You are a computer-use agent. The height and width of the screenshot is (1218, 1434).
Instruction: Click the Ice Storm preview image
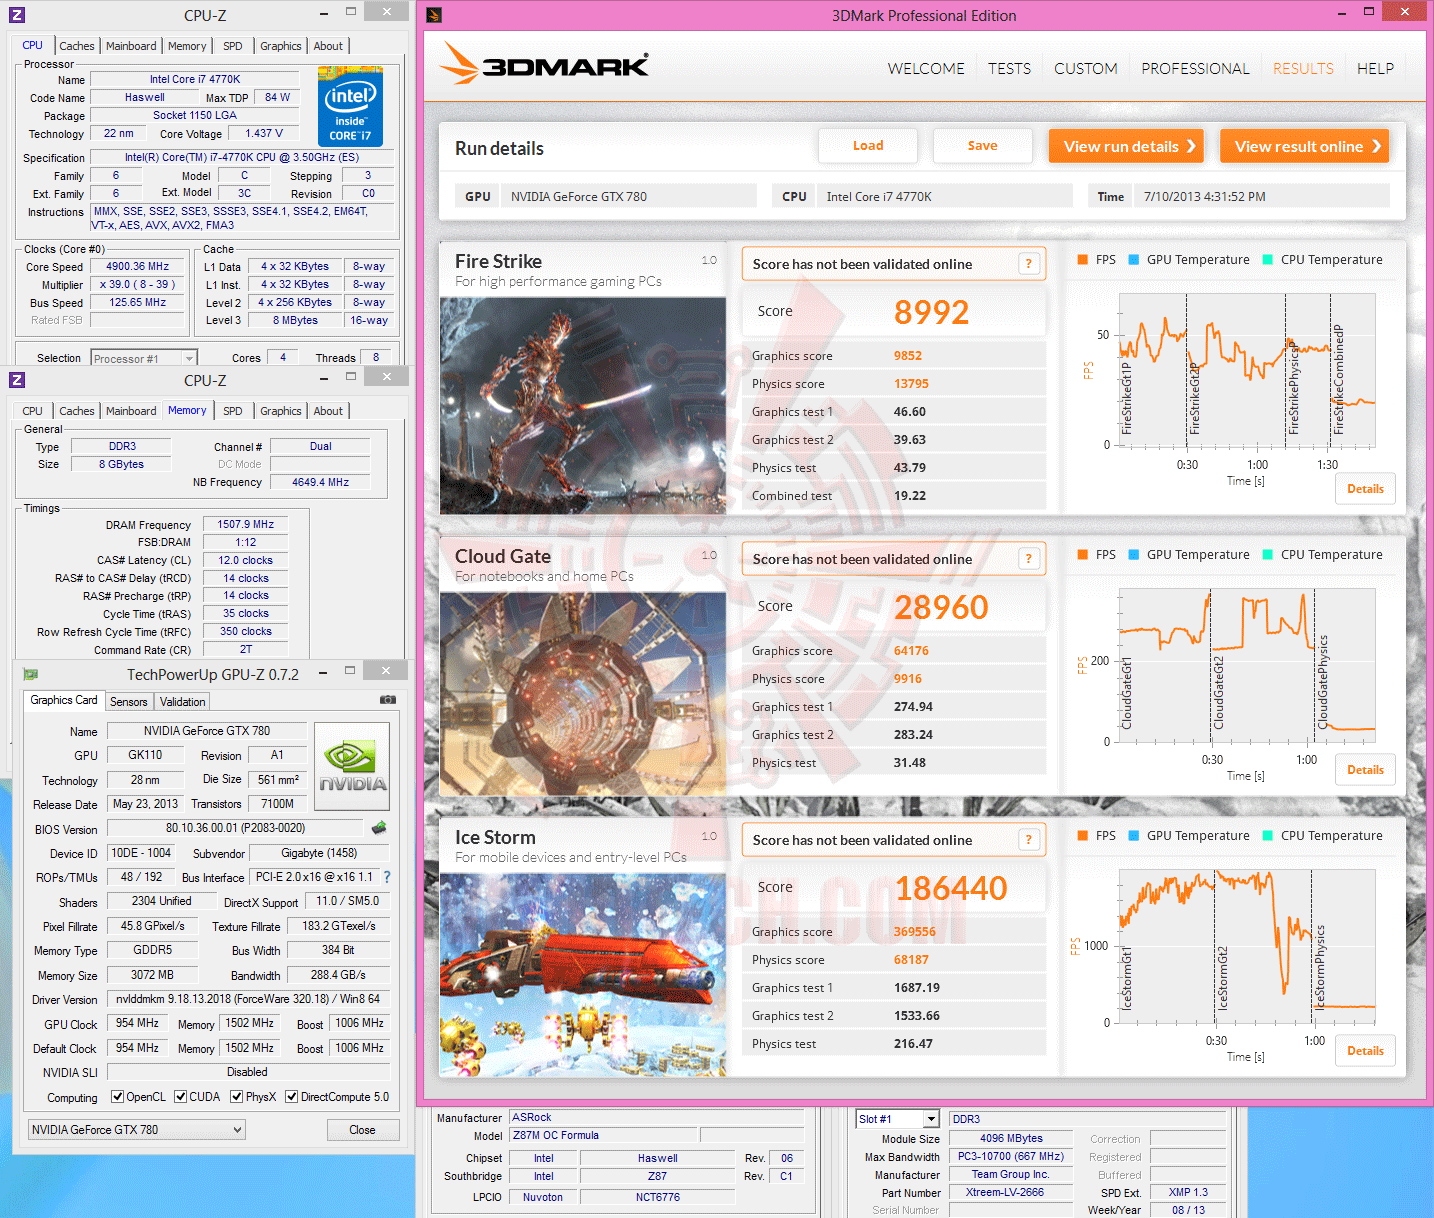[x=583, y=975]
